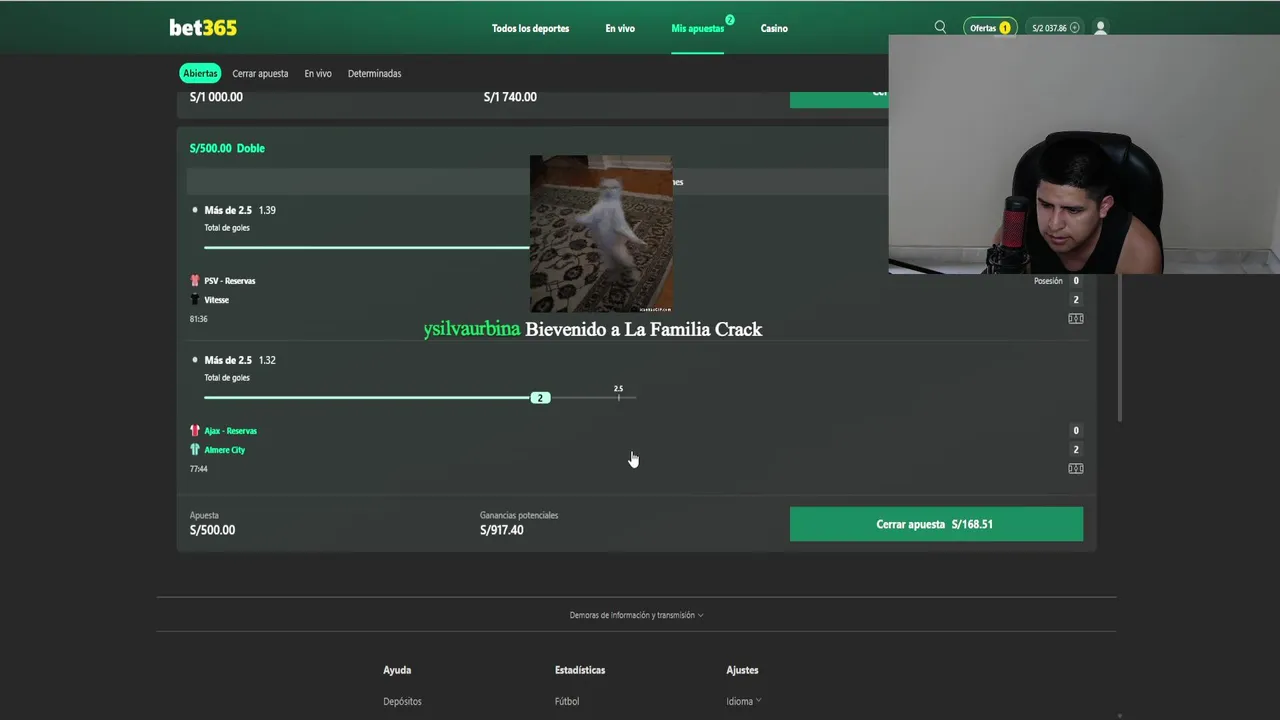This screenshot has height=720, width=1280.
Task: Click Más de 2.5 selection at 1.32
Action: pos(240,360)
